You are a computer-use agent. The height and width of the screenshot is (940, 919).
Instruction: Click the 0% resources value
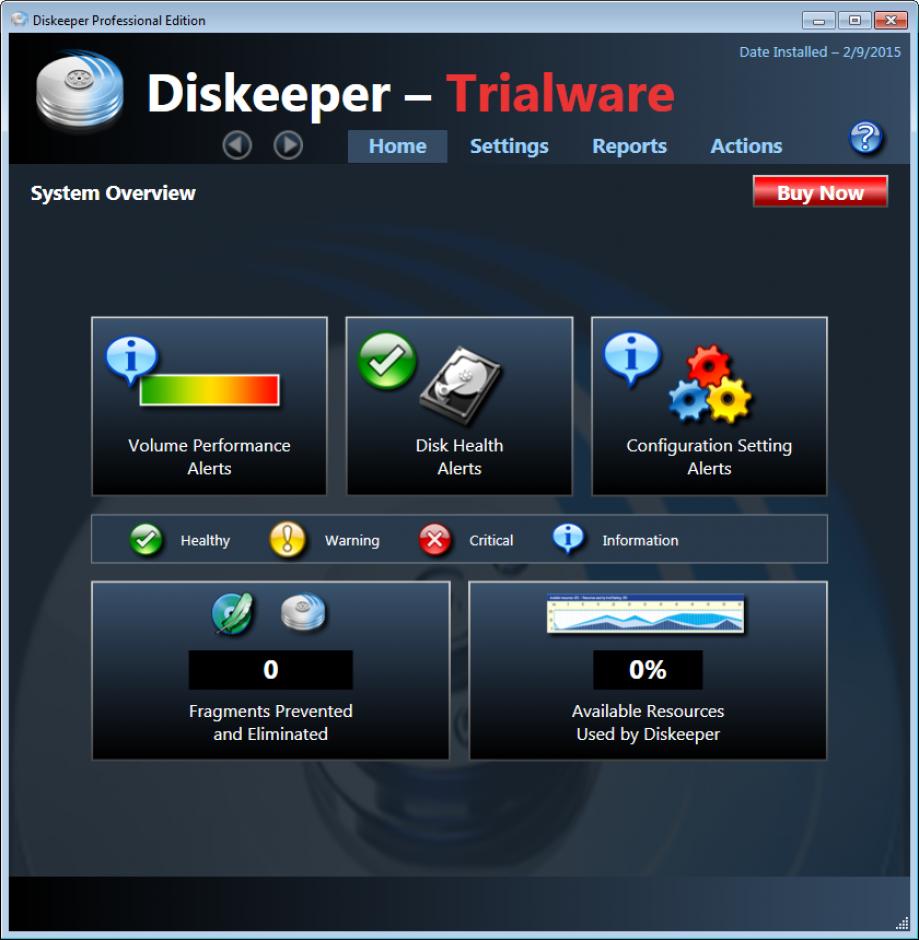(648, 670)
